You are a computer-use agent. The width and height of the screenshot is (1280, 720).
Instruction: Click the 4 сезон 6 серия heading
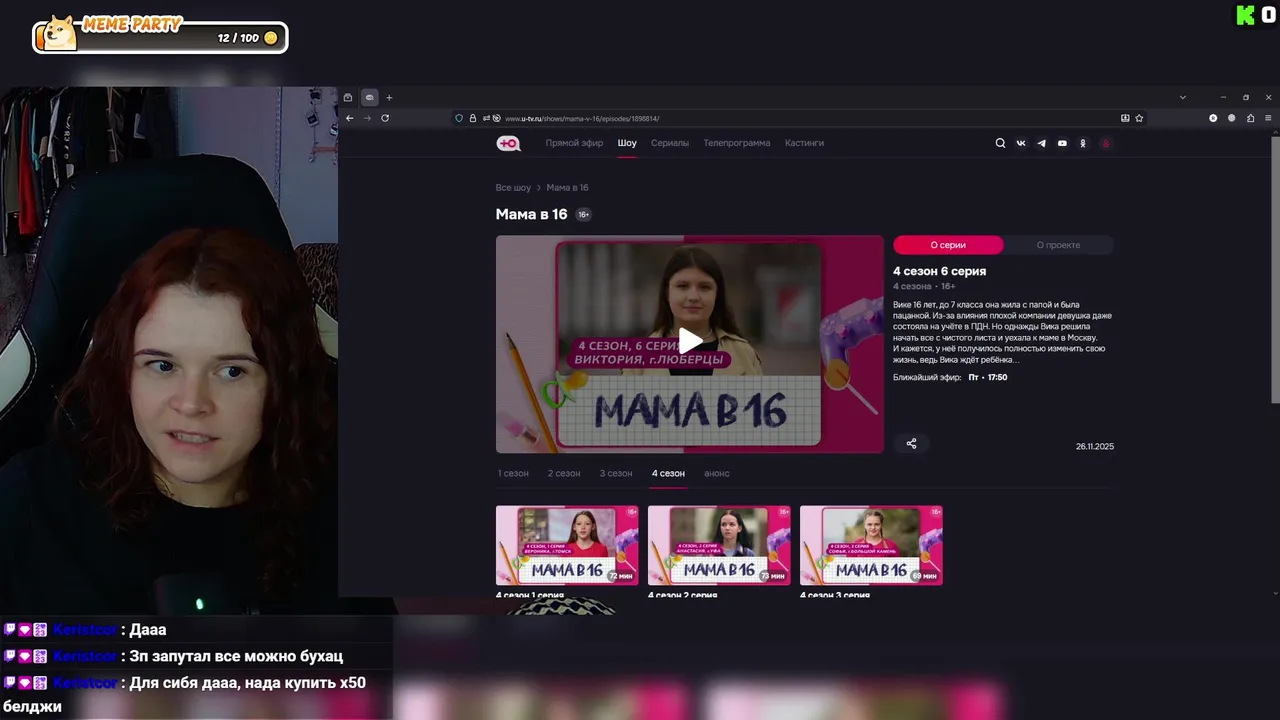coord(939,271)
